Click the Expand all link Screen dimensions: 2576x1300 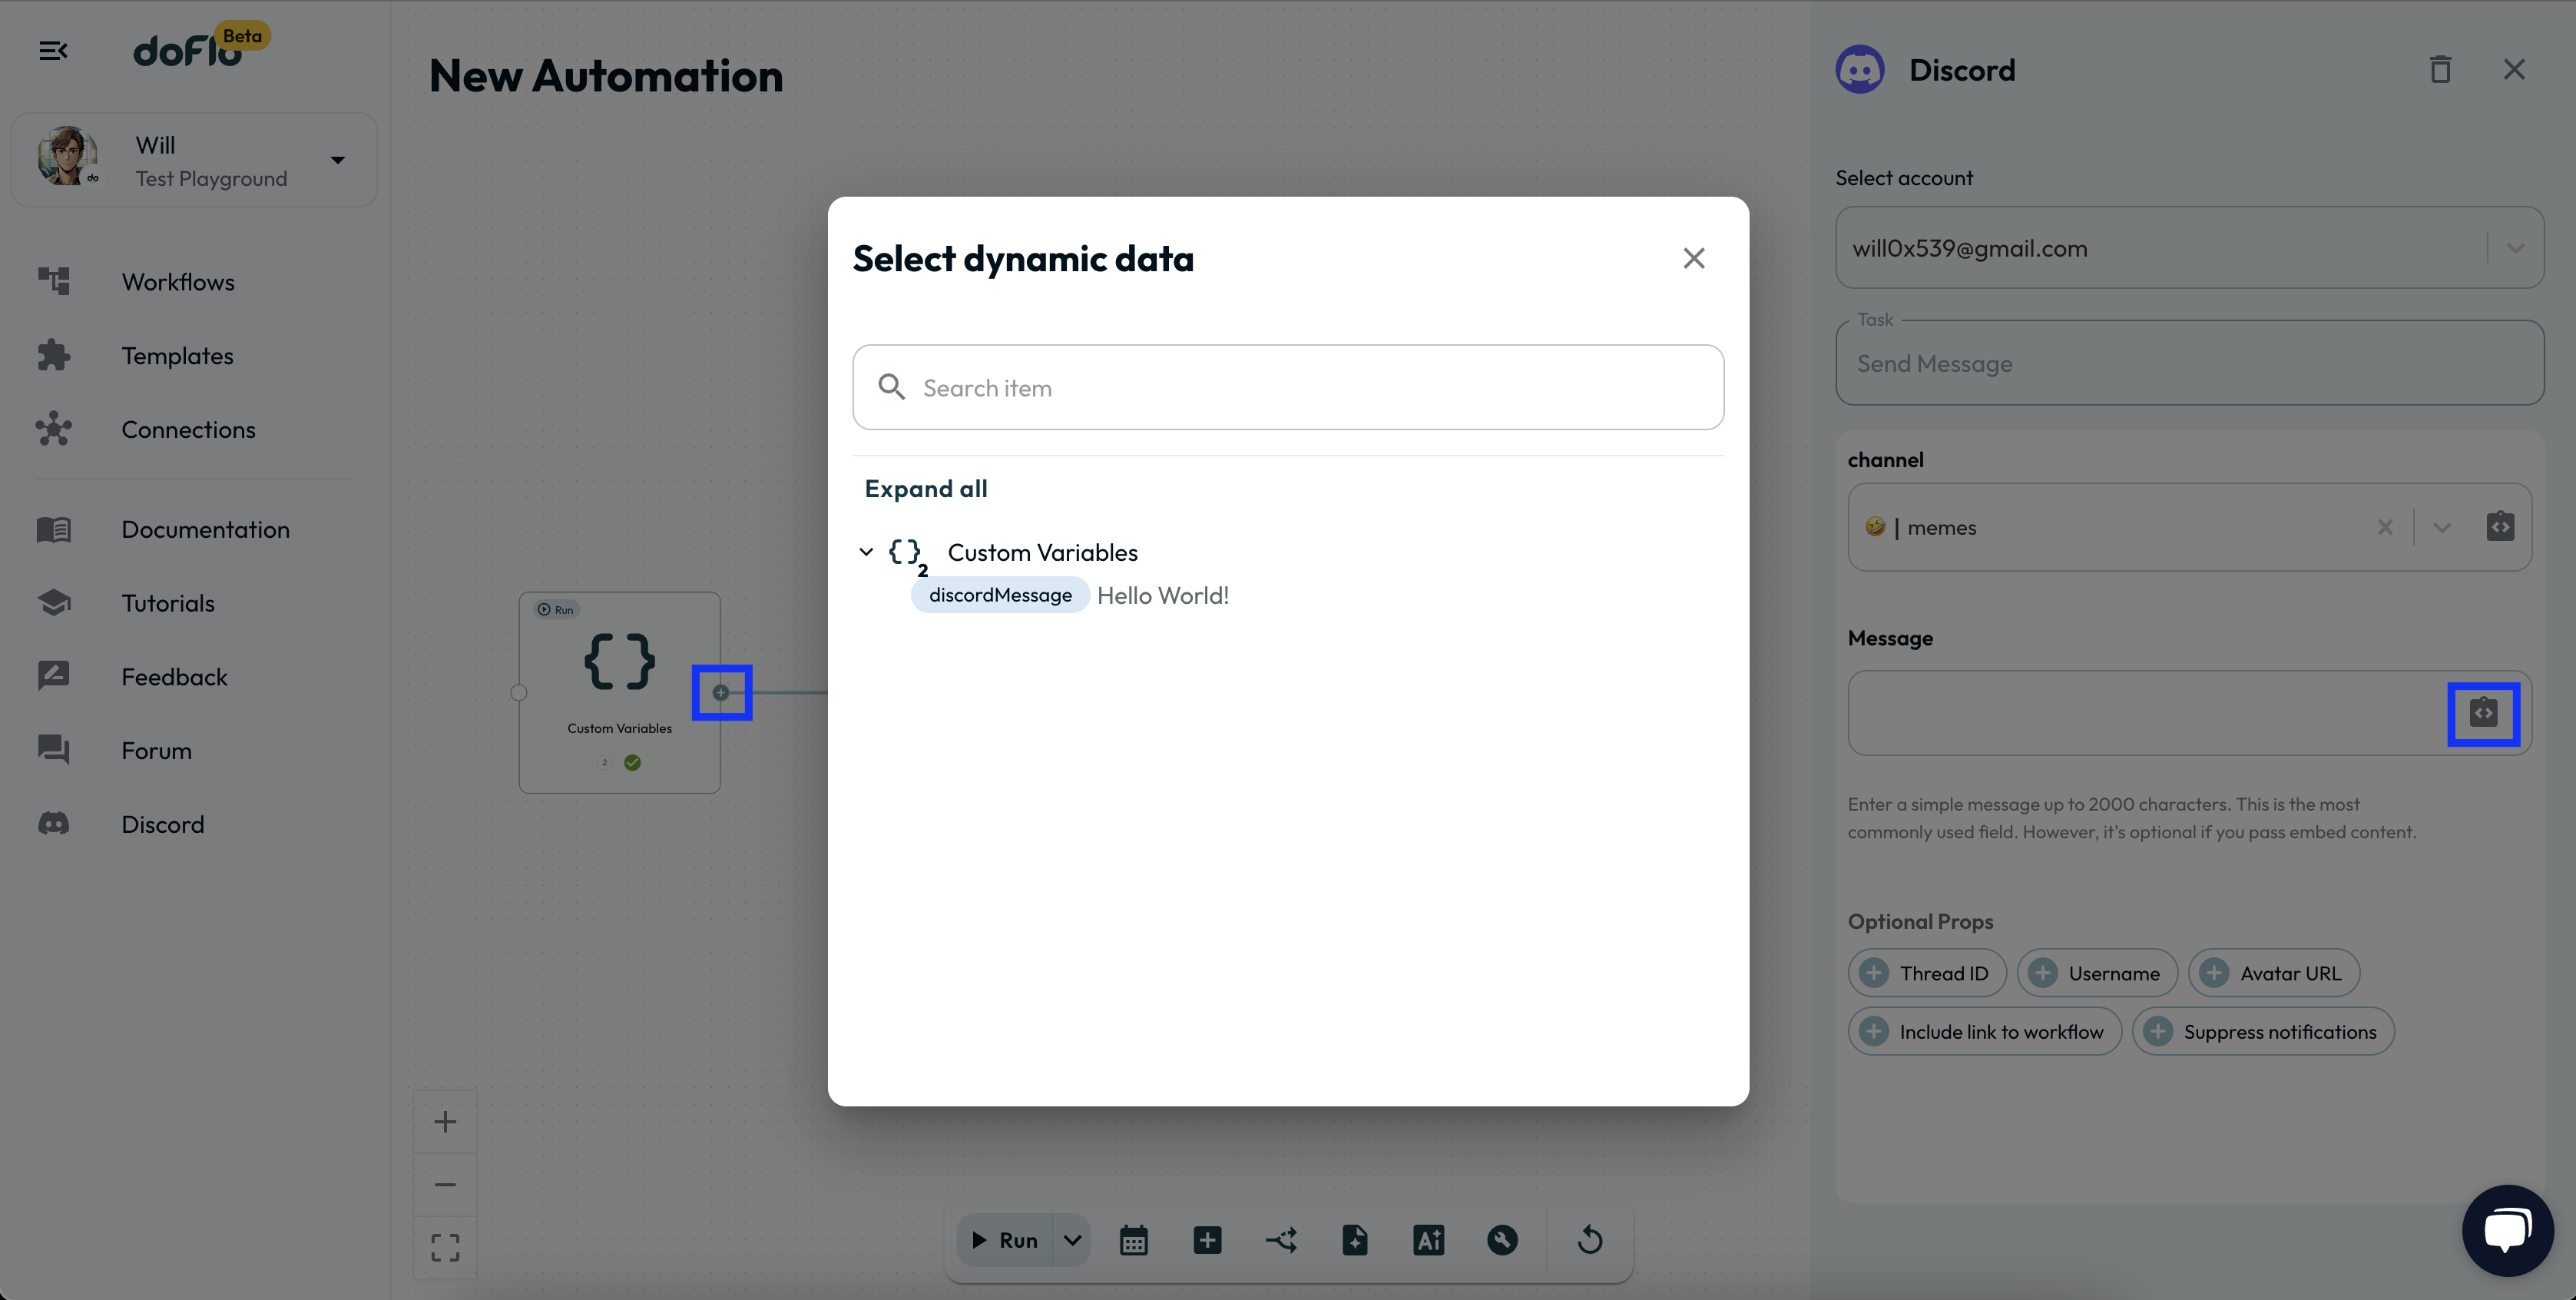click(x=925, y=489)
